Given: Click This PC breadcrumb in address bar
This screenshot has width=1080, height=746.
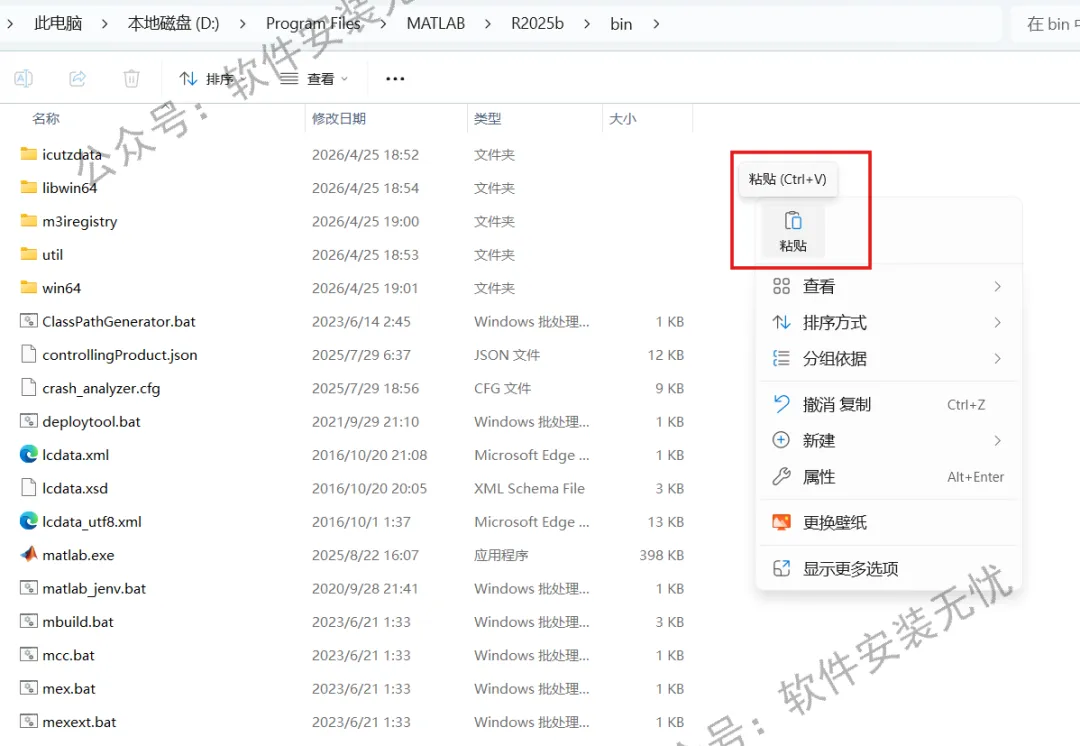Looking at the screenshot, I should (x=58, y=24).
